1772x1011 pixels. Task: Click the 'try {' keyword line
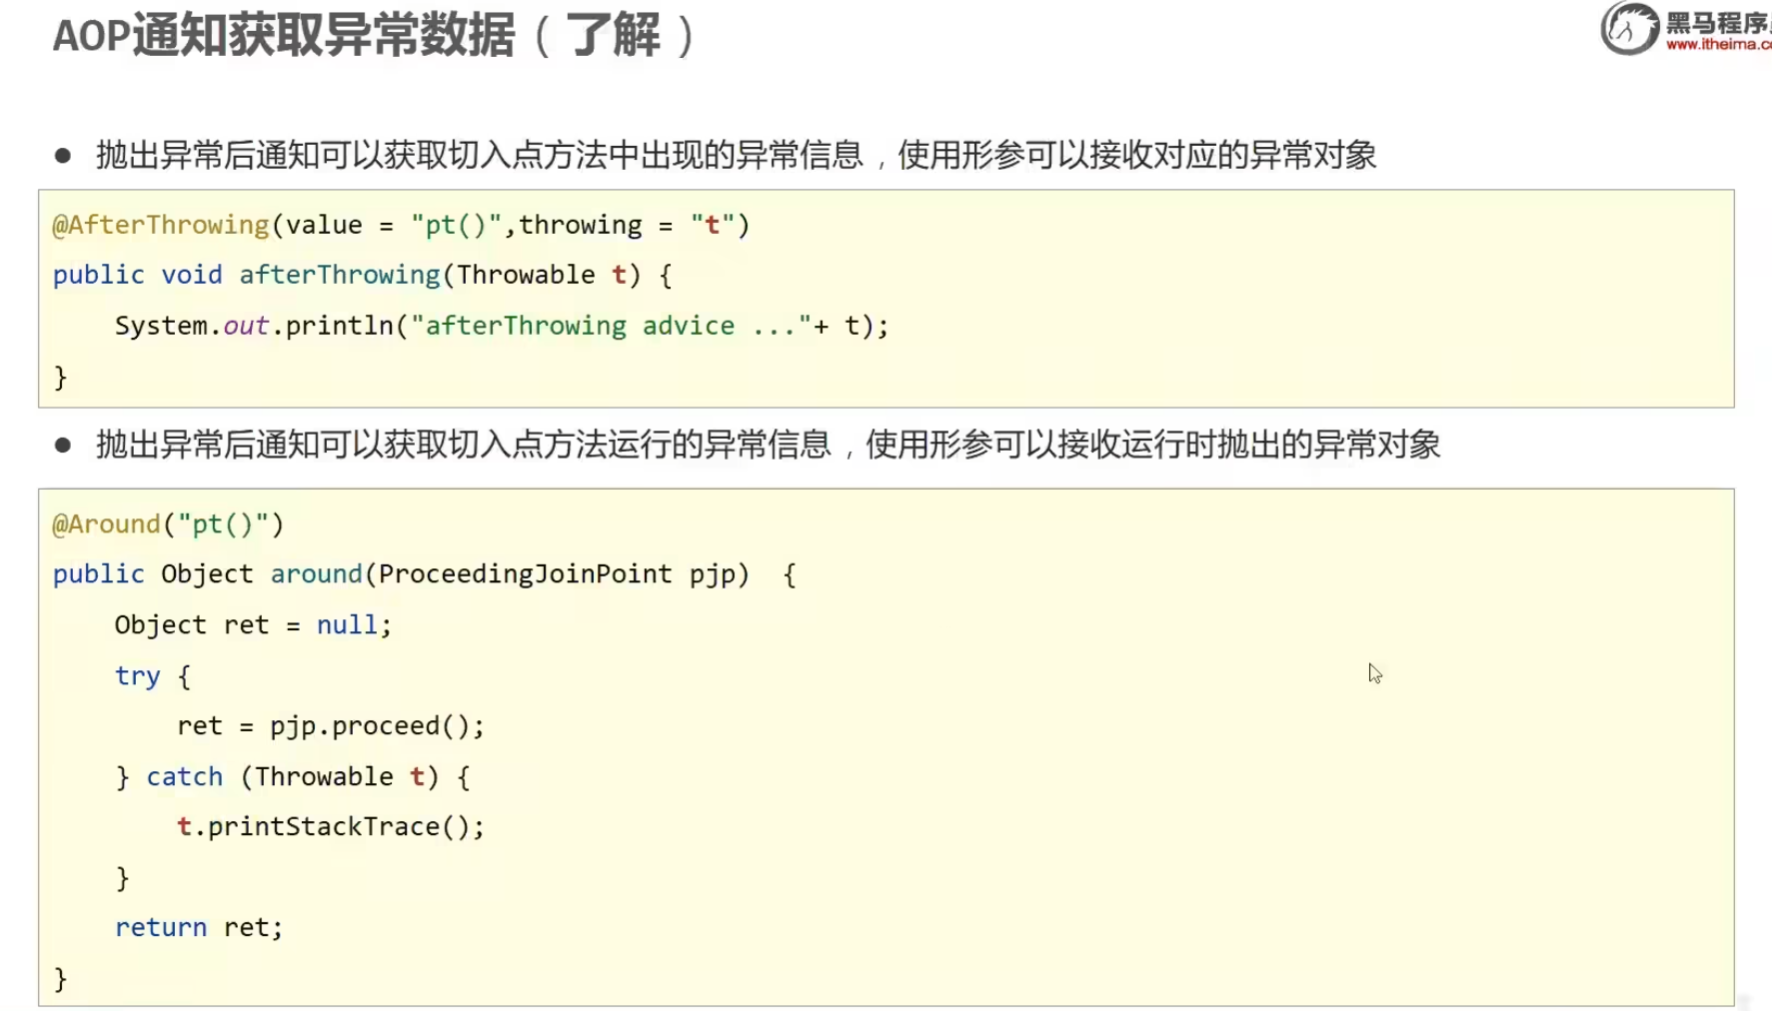tap(152, 676)
